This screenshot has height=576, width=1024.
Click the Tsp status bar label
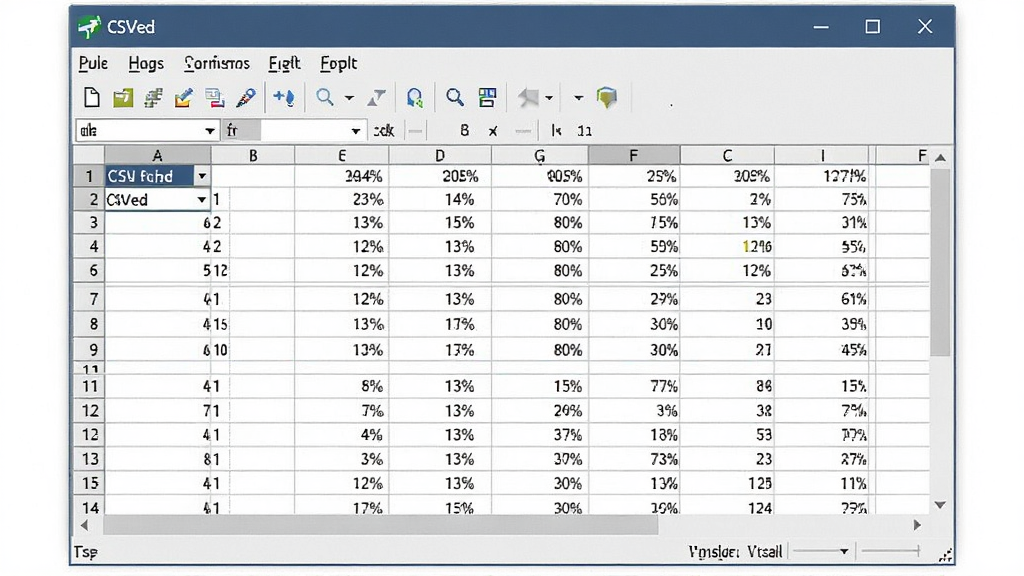tap(86, 552)
